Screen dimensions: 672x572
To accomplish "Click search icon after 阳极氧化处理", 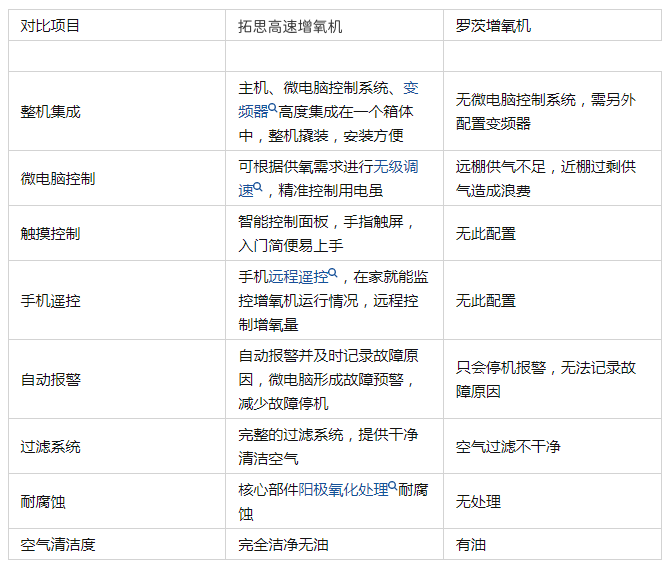I will 393,485.
